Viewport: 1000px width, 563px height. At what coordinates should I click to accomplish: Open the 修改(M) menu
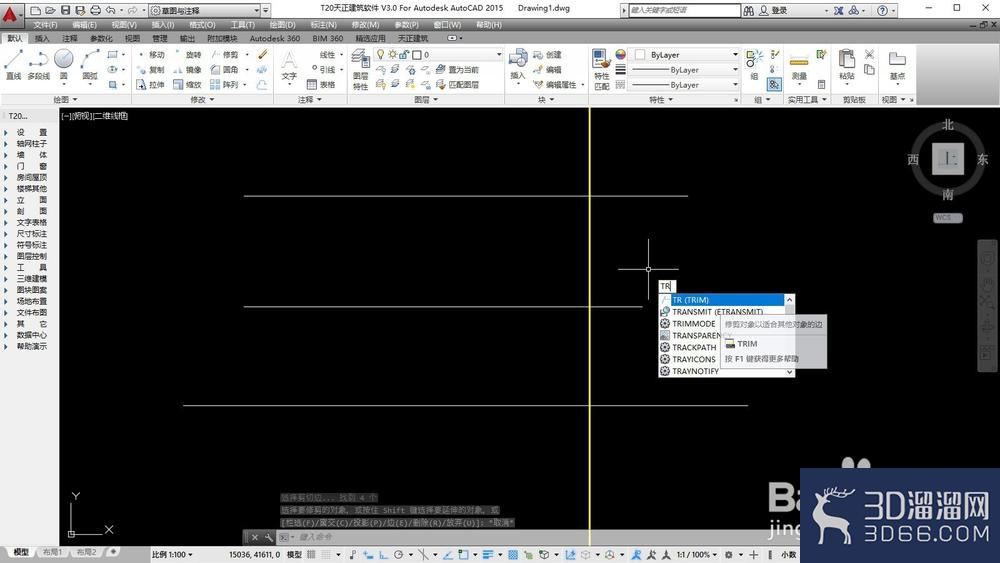click(365, 25)
